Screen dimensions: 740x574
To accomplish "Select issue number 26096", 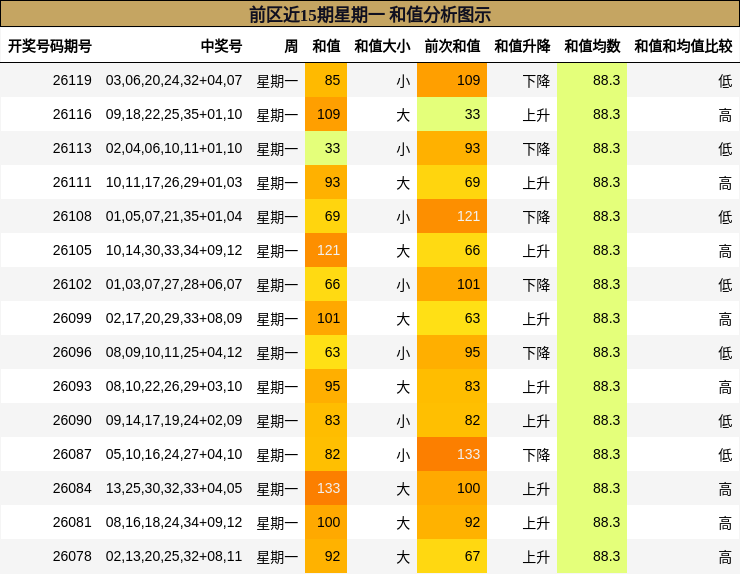I will (72, 352).
